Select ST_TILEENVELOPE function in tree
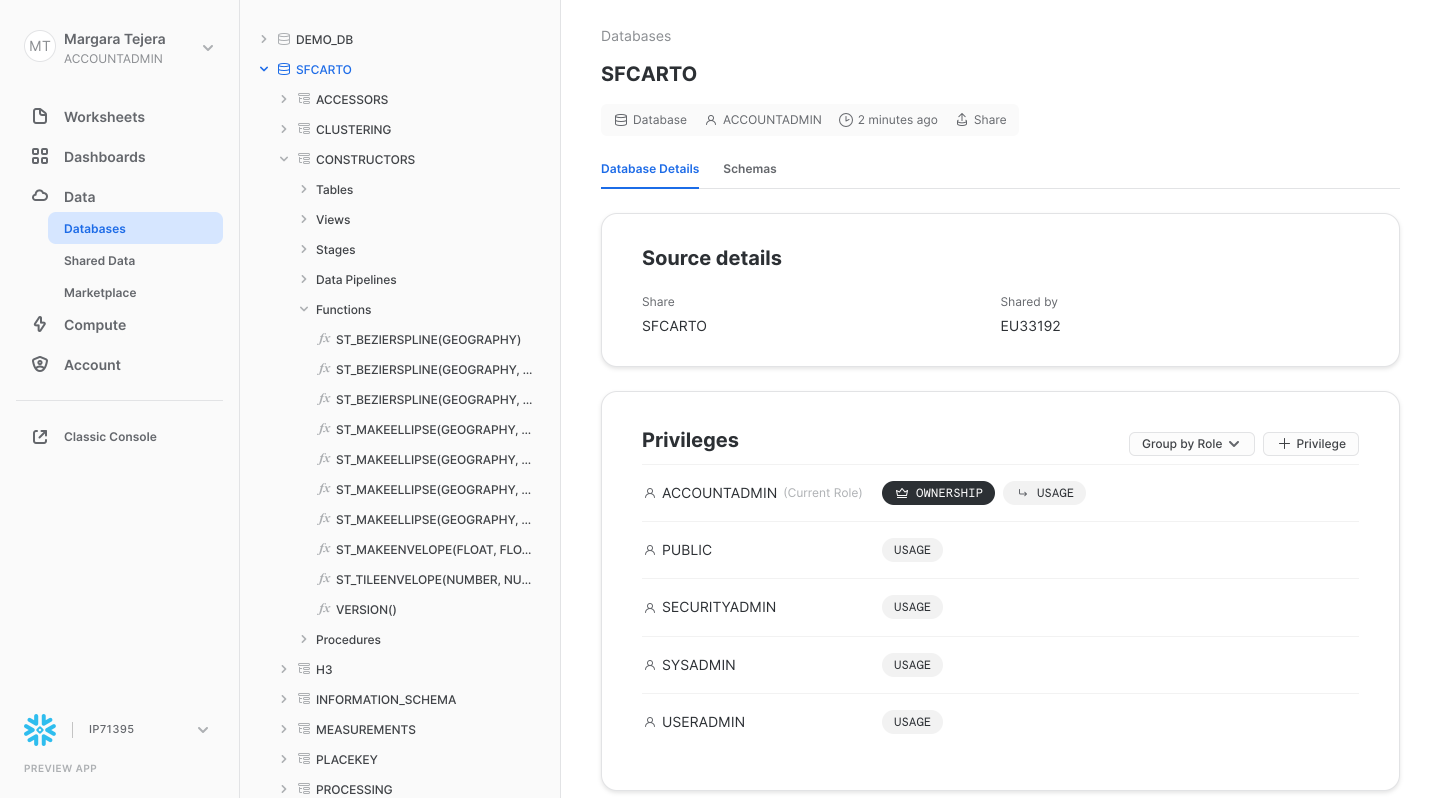Image resolution: width=1440 pixels, height=798 pixels. pos(433,580)
